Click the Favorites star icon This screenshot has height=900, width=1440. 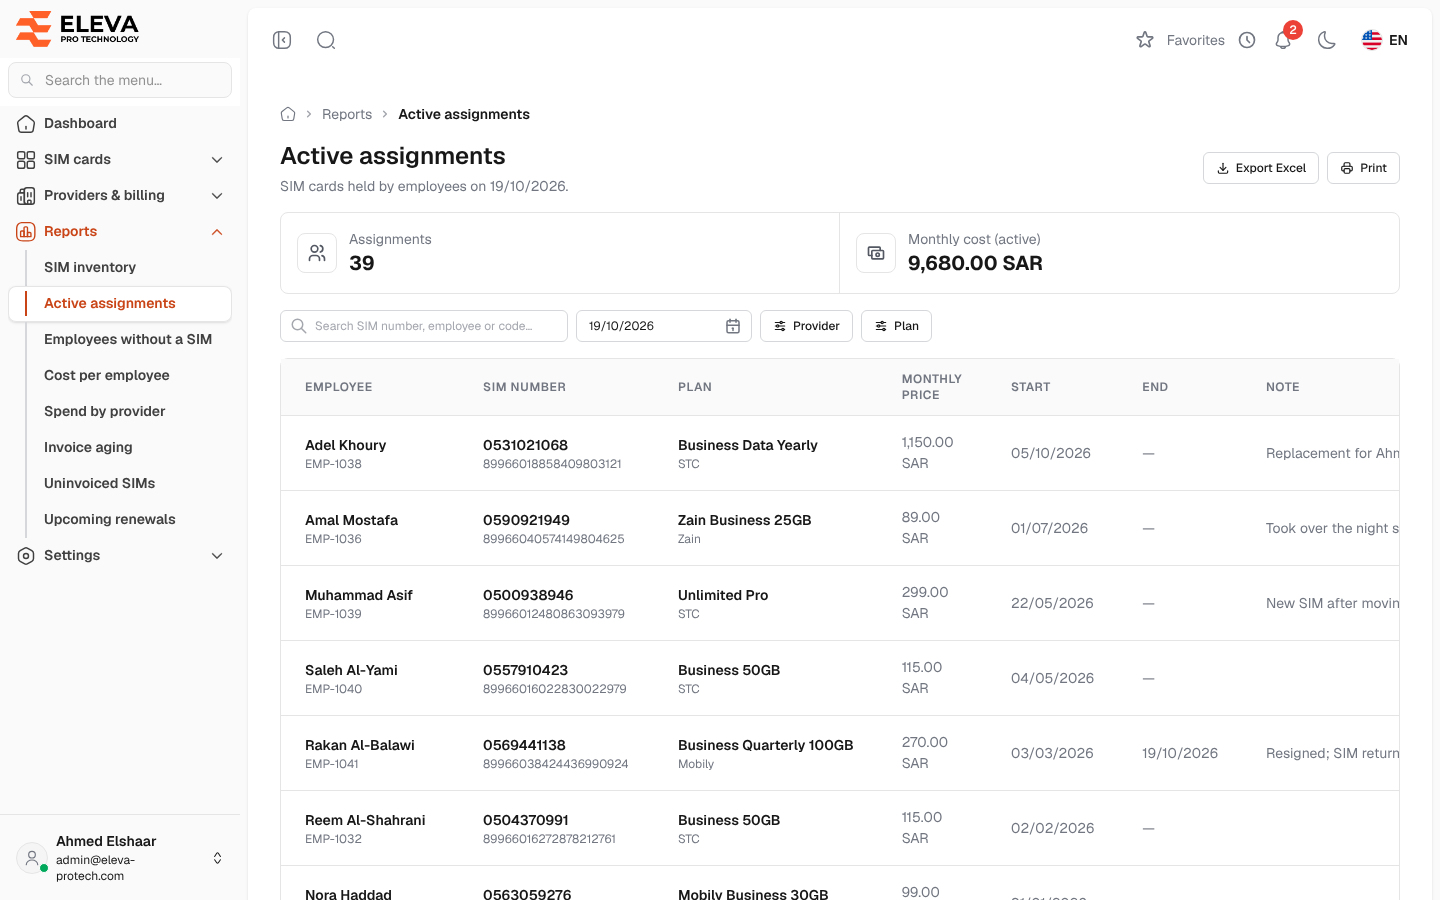coord(1145,40)
